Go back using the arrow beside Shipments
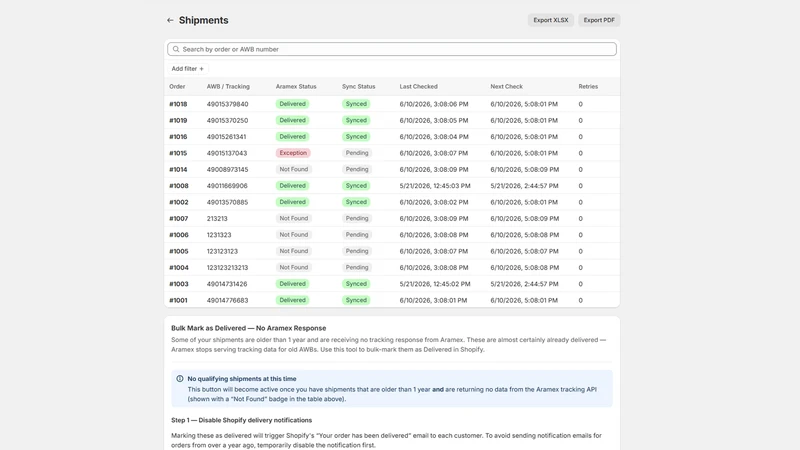Screen dimensions: 800x450 click(x=170, y=20)
